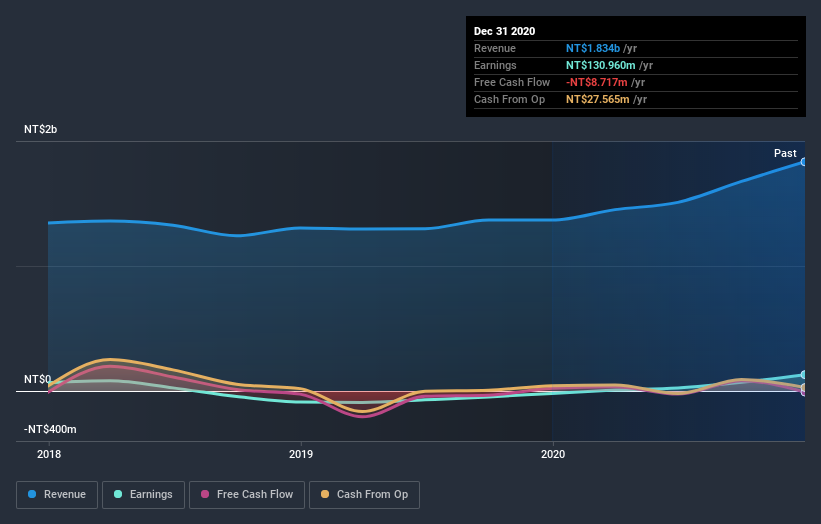The height and width of the screenshot is (524, 821).
Task: Click the NT$27.565m cash from op value
Action: [x=597, y=99]
